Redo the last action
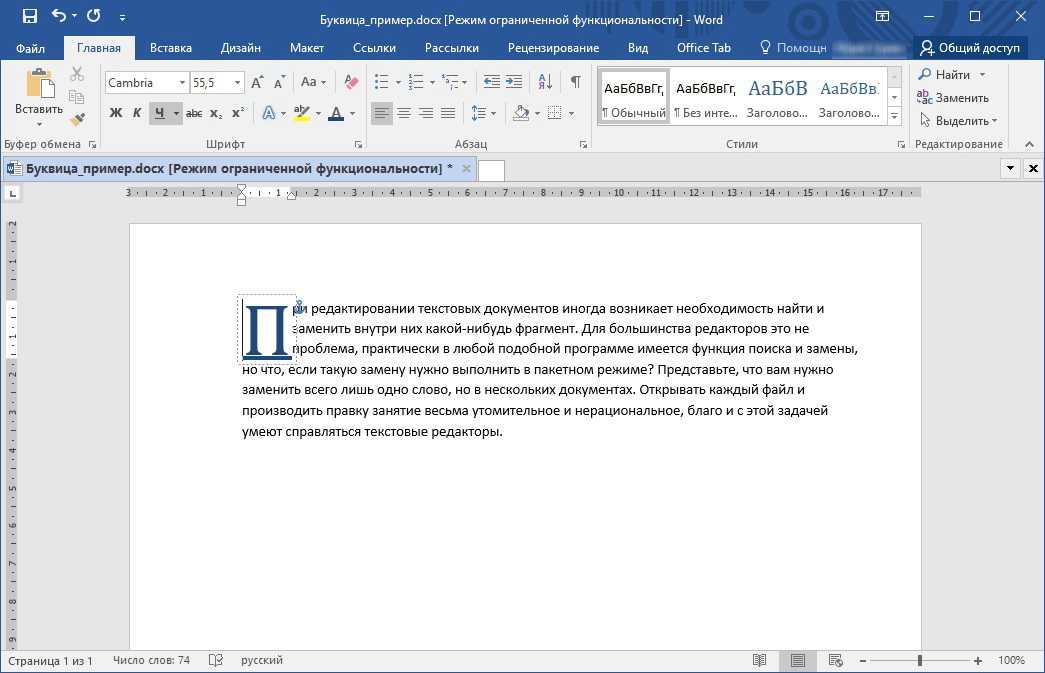This screenshot has height=673, width=1045. [93, 15]
